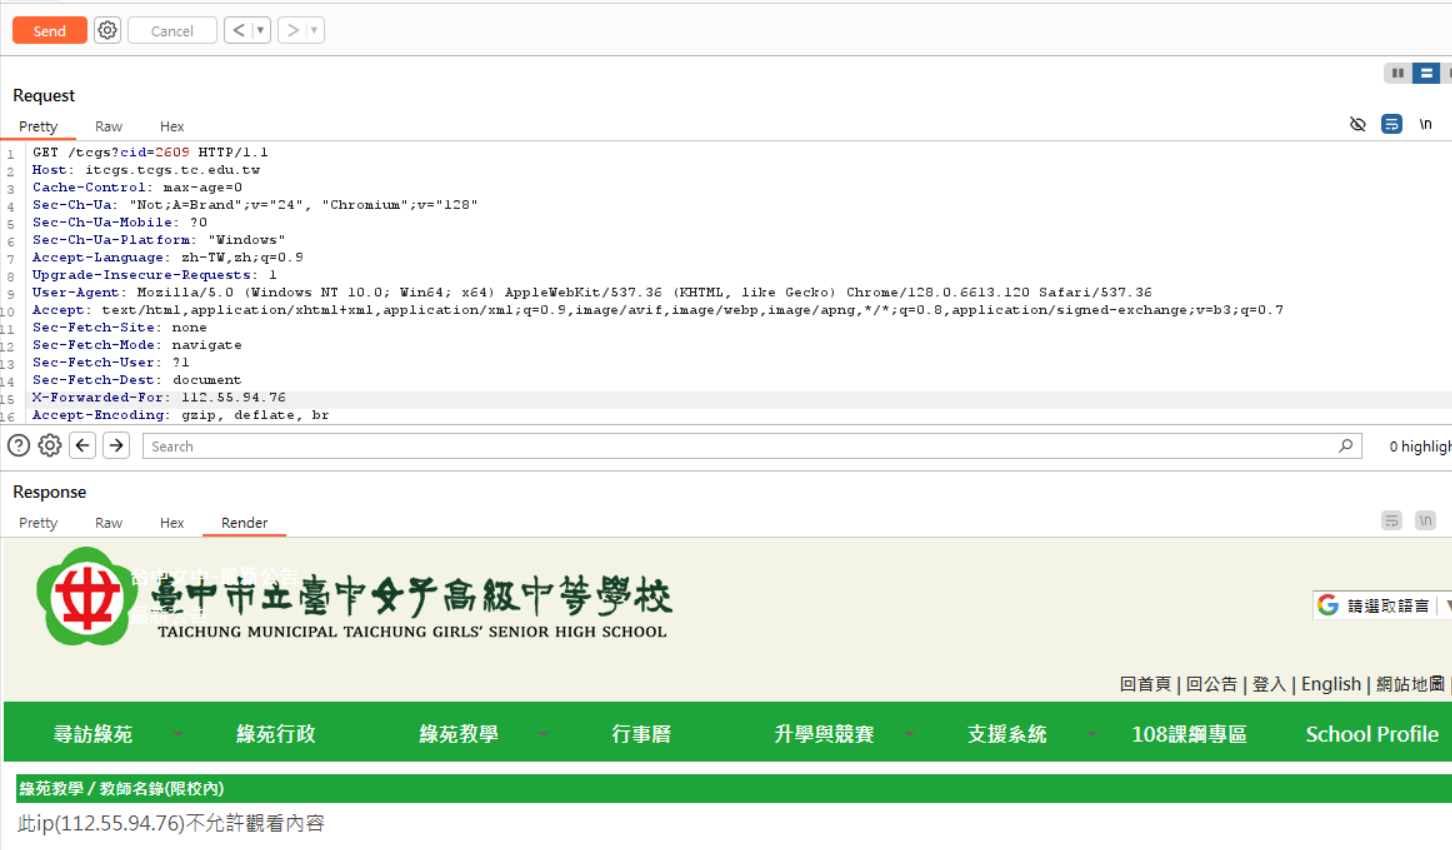Screen dimensions: 1452x850
Task: Open the 行事曆 menu item
Action: 641,734
